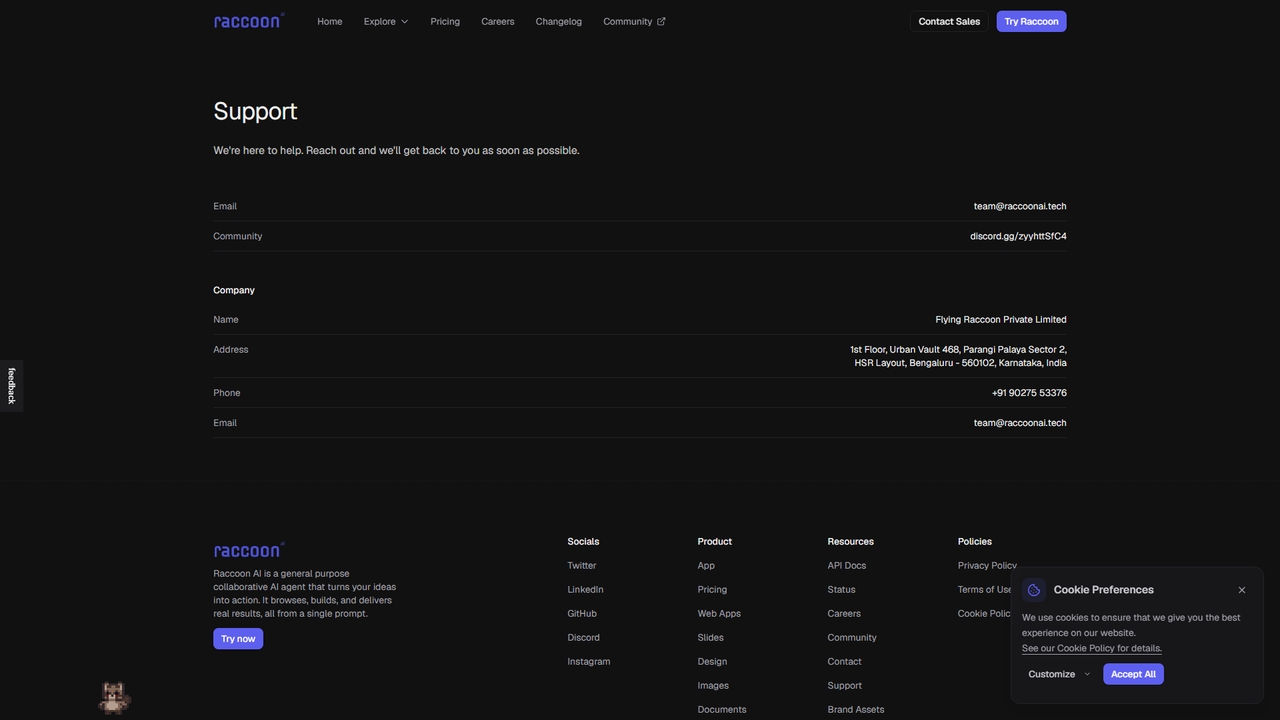Click phone number +91 90275 53376
Screen dimensions: 1280x720
tap(1029, 393)
